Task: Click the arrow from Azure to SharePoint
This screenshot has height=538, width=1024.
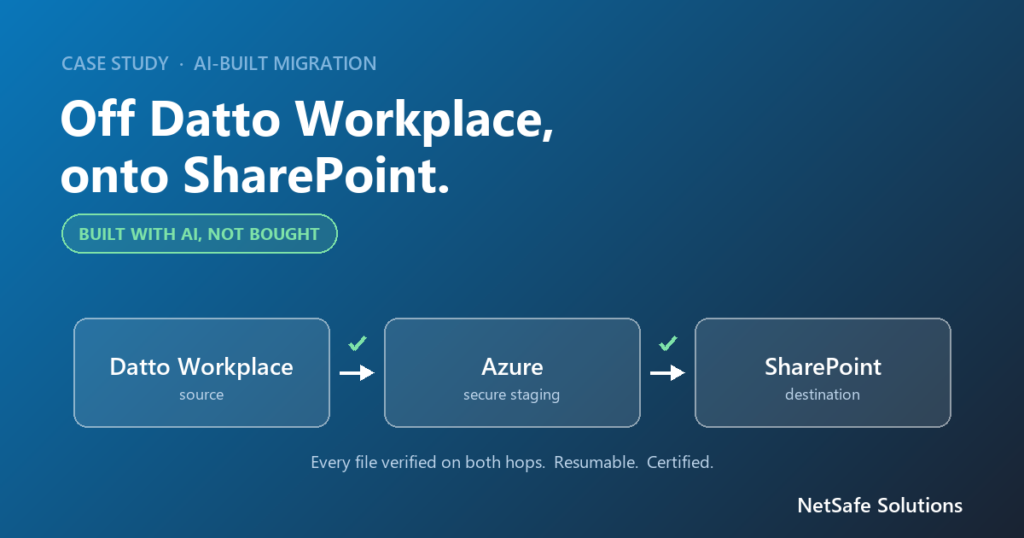Action: click(667, 373)
